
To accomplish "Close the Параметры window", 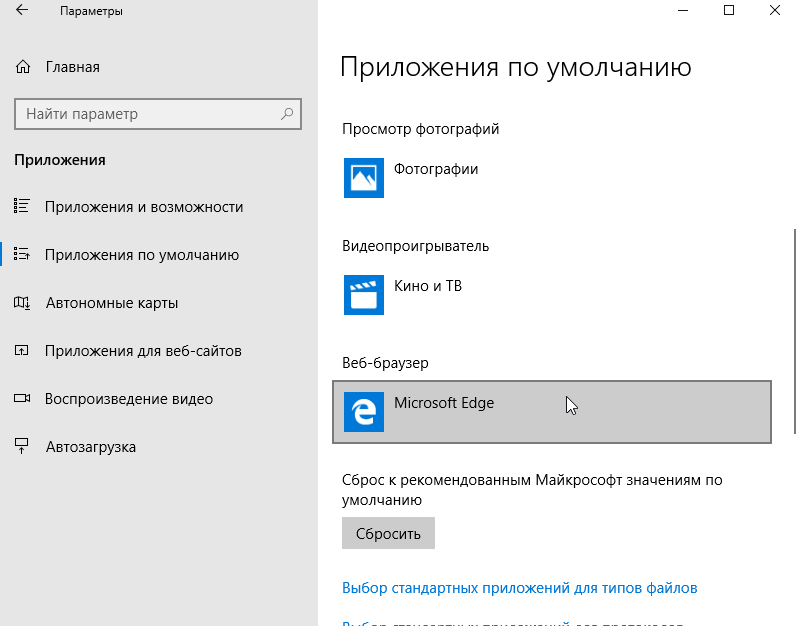I will click(x=775, y=10).
